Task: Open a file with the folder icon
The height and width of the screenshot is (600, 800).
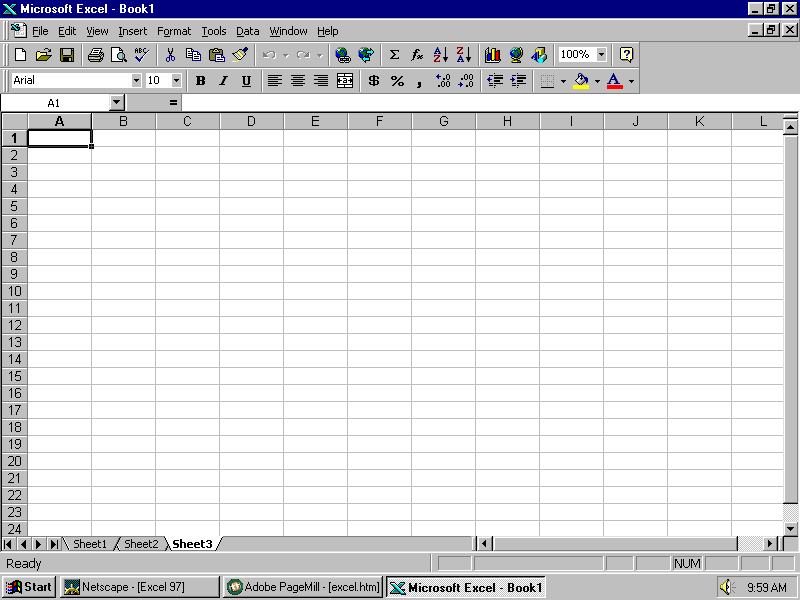Action: (44, 55)
